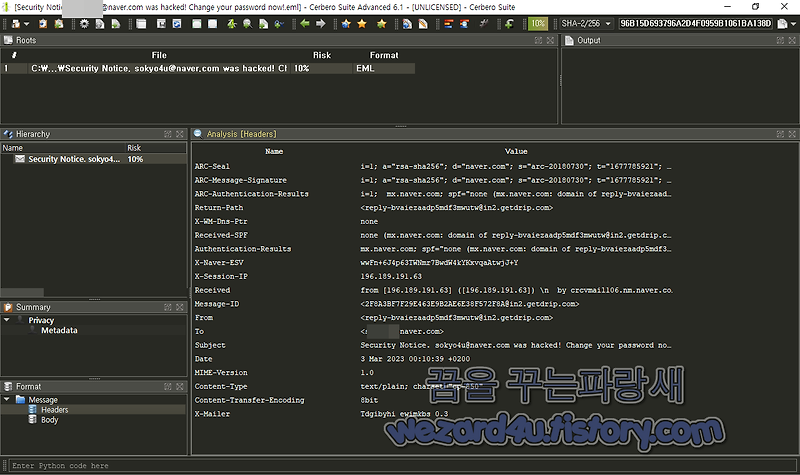Viewport: 800px width, 475px height.
Task: Select the EML file row in Roots
Action: click(x=208, y=68)
